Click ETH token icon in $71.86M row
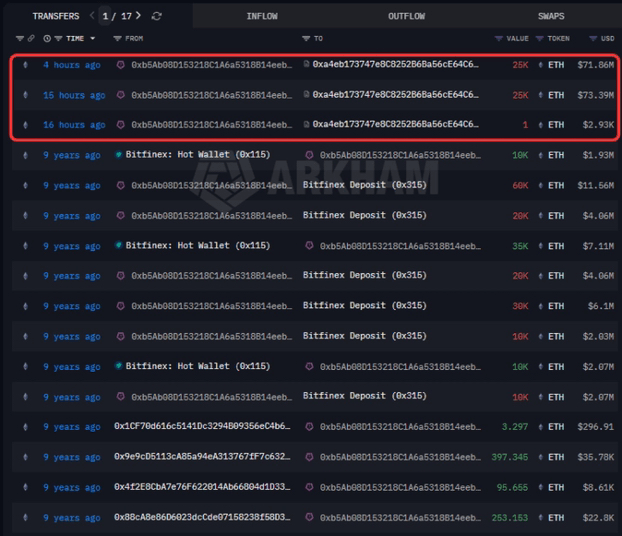The height and width of the screenshot is (536, 622). pyautogui.click(x=540, y=65)
